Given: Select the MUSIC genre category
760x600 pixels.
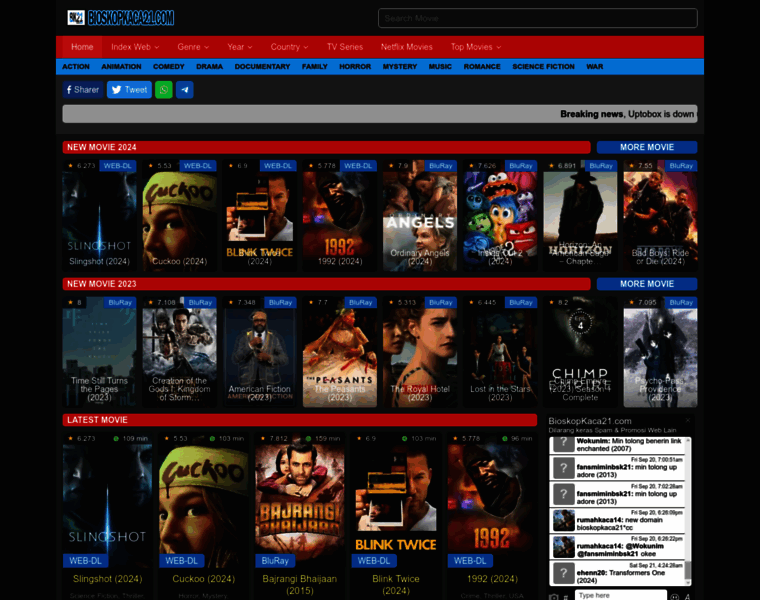Looking at the screenshot, I should click(440, 67).
